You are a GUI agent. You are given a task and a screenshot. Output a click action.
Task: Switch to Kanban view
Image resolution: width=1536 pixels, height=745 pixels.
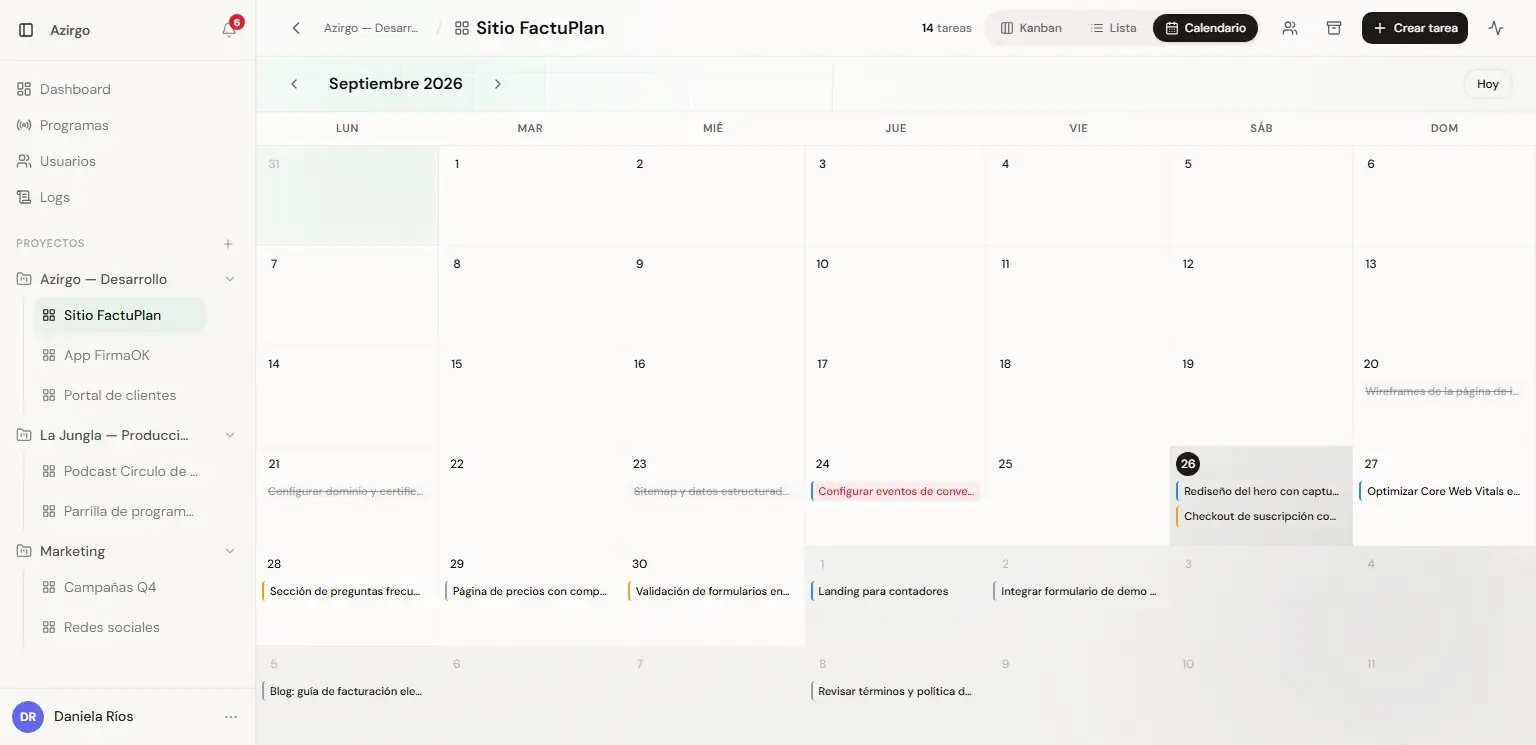(1031, 28)
